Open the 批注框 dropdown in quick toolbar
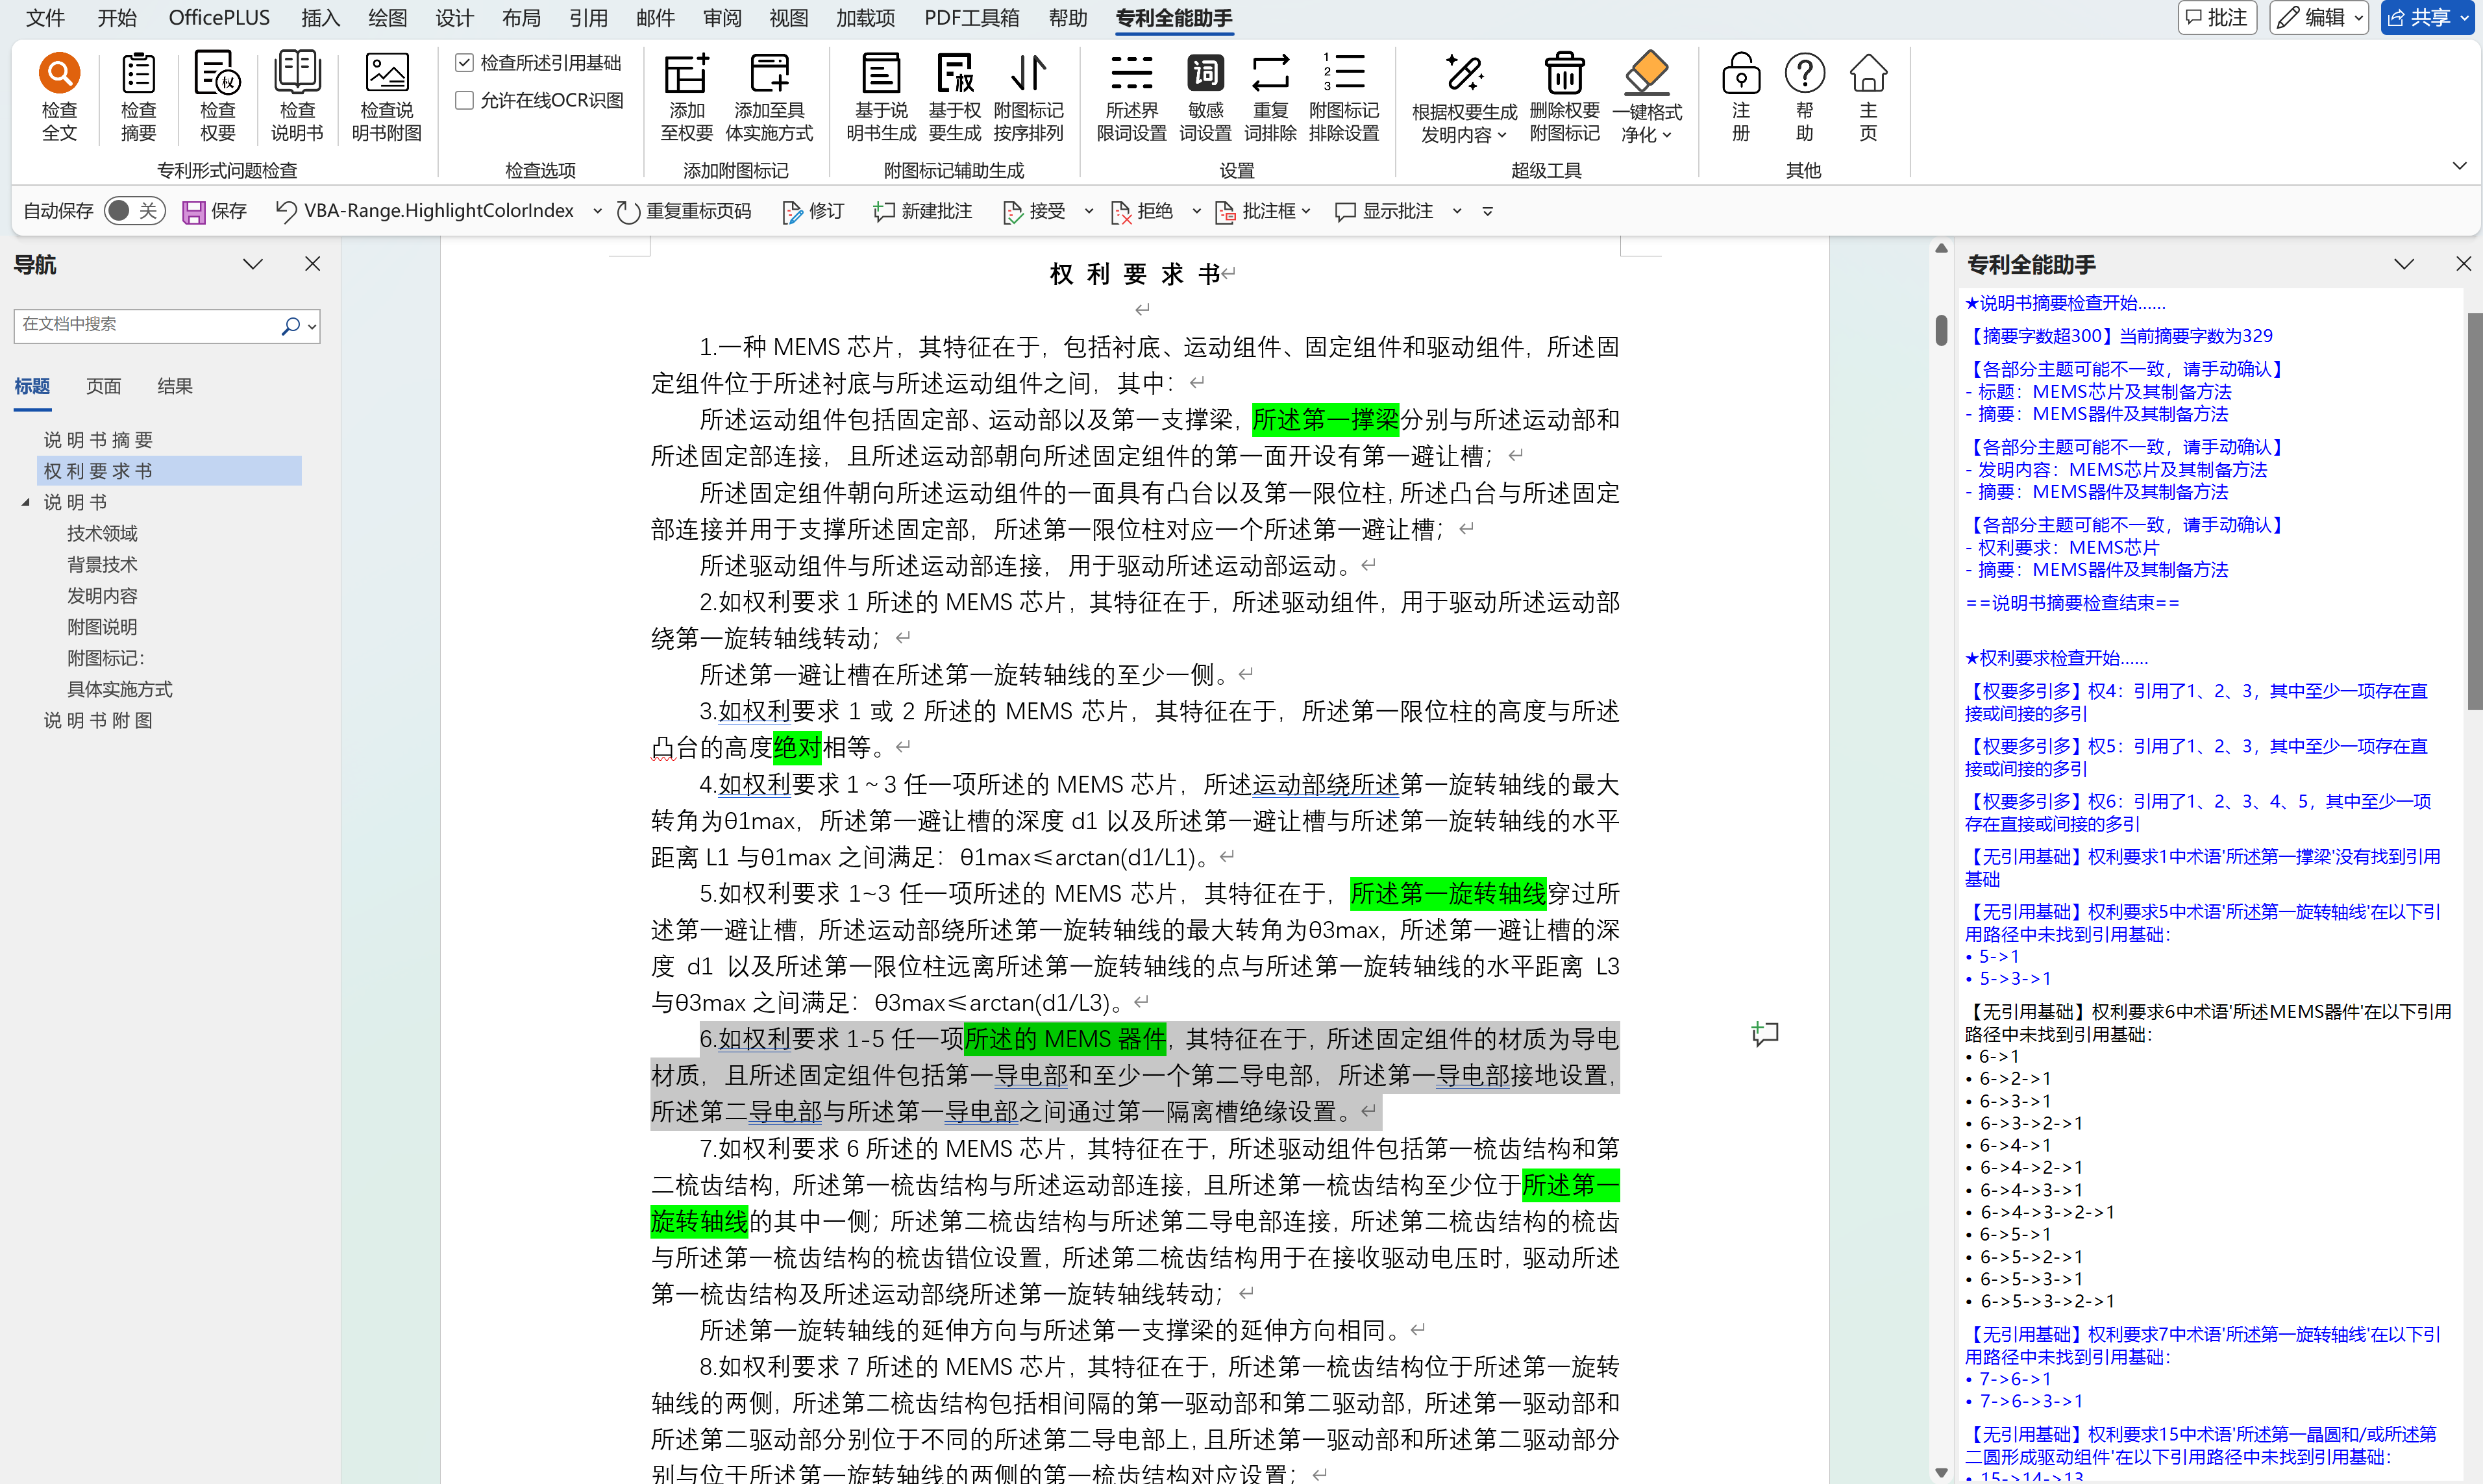The width and height of the screenshot is (2483, 1484). pyautogui.click(x=1306, y=211)
